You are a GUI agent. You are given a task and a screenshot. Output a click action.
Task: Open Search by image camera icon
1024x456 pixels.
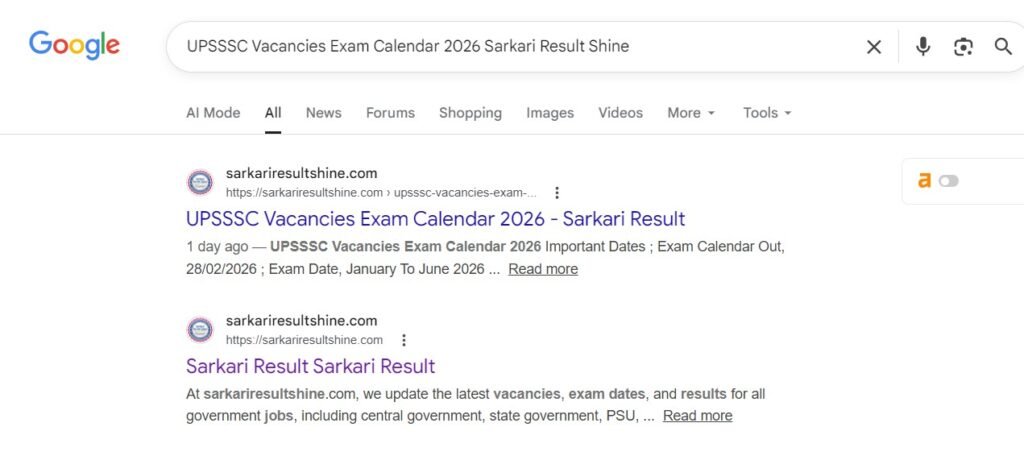[963, 46]
